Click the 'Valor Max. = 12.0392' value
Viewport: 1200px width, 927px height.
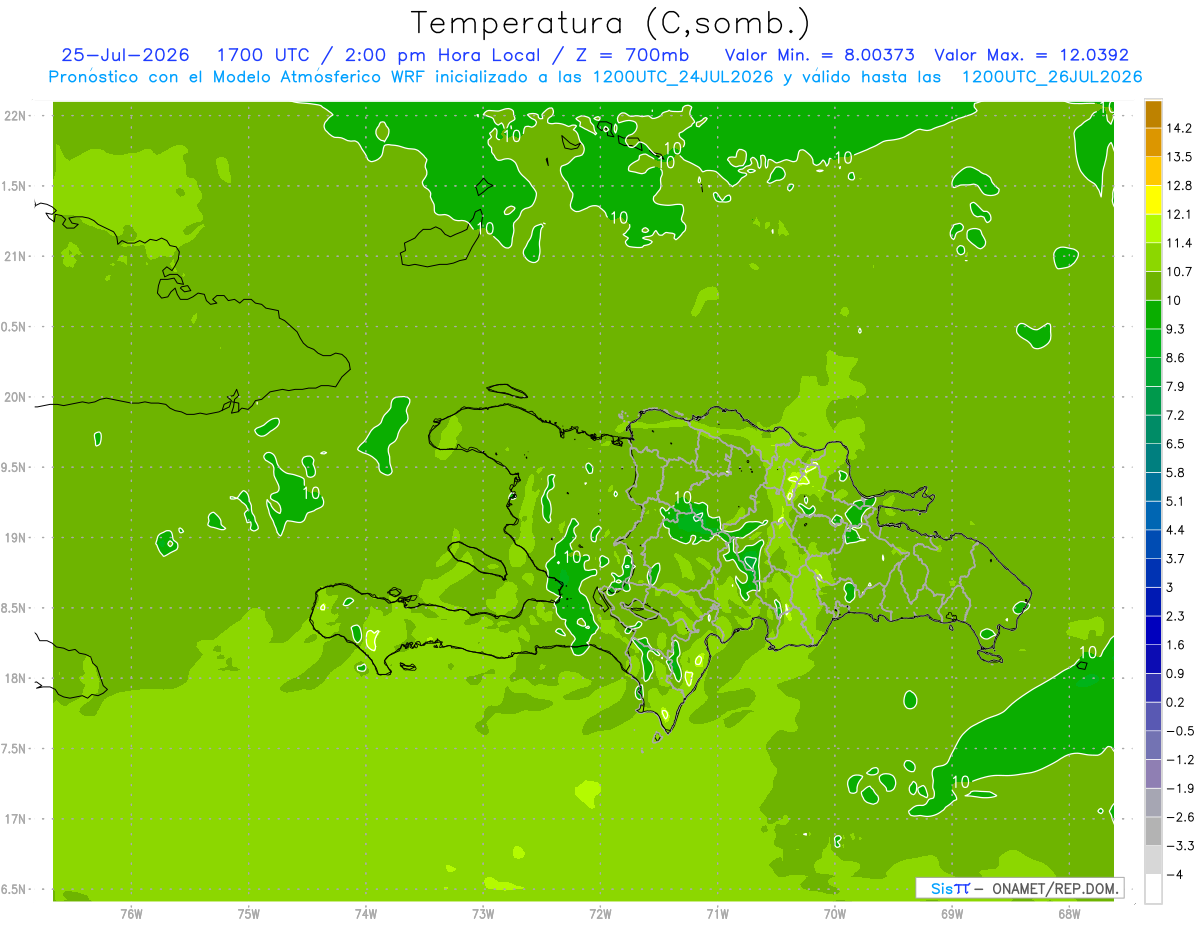coord(1032,55)
